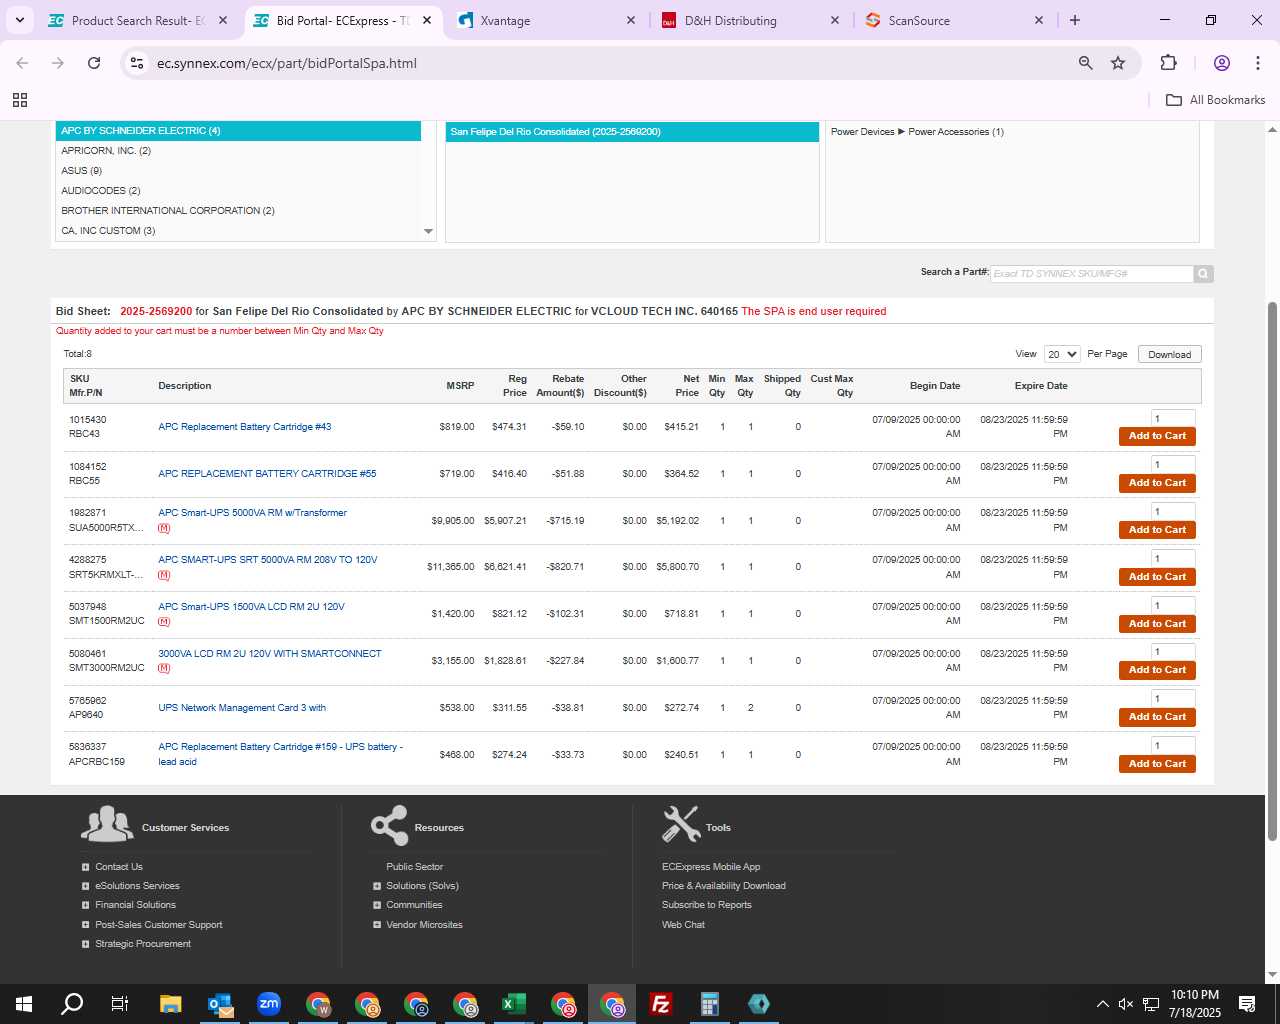Open Outlook from the Windows taskbar
The width and height of the screenshot is (1280, 1024).
220,1004
